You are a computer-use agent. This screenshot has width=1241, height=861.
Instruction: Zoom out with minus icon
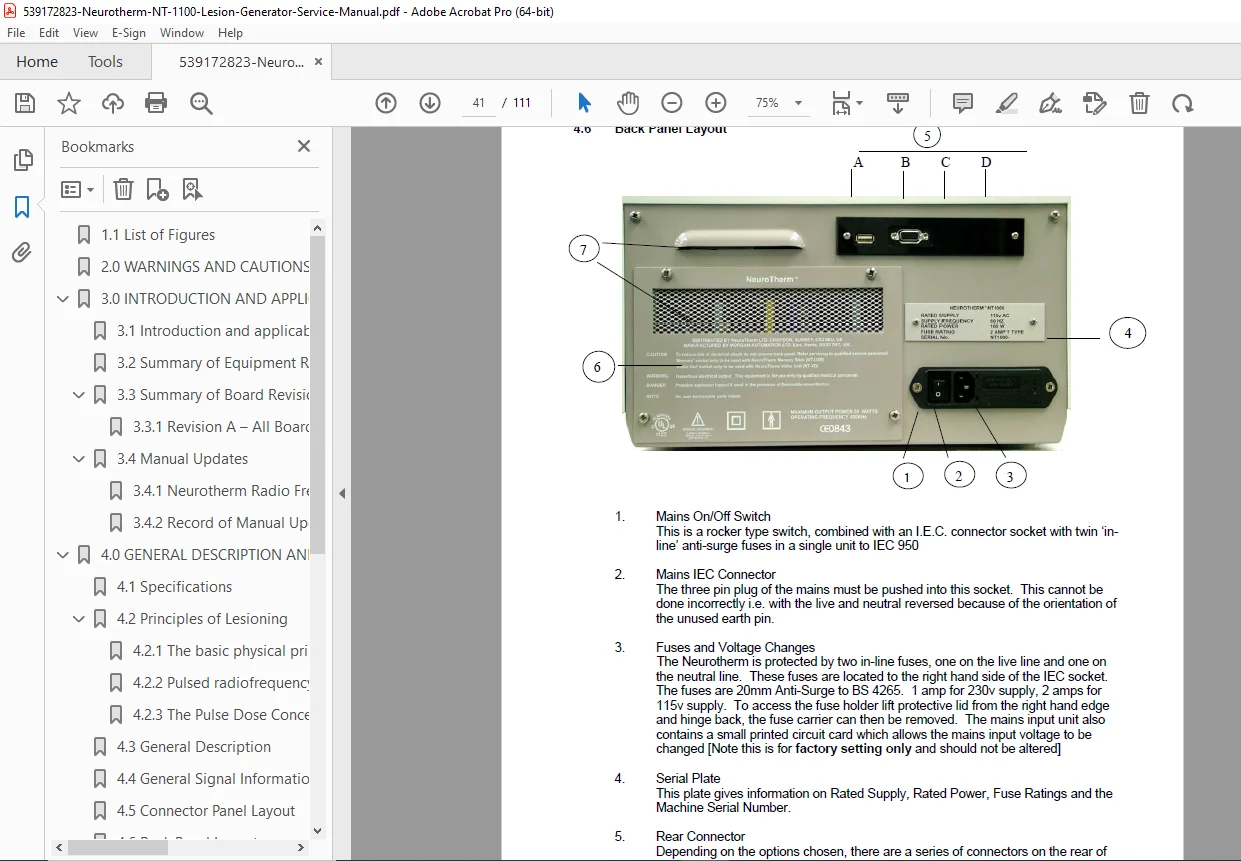coord(672,103)
